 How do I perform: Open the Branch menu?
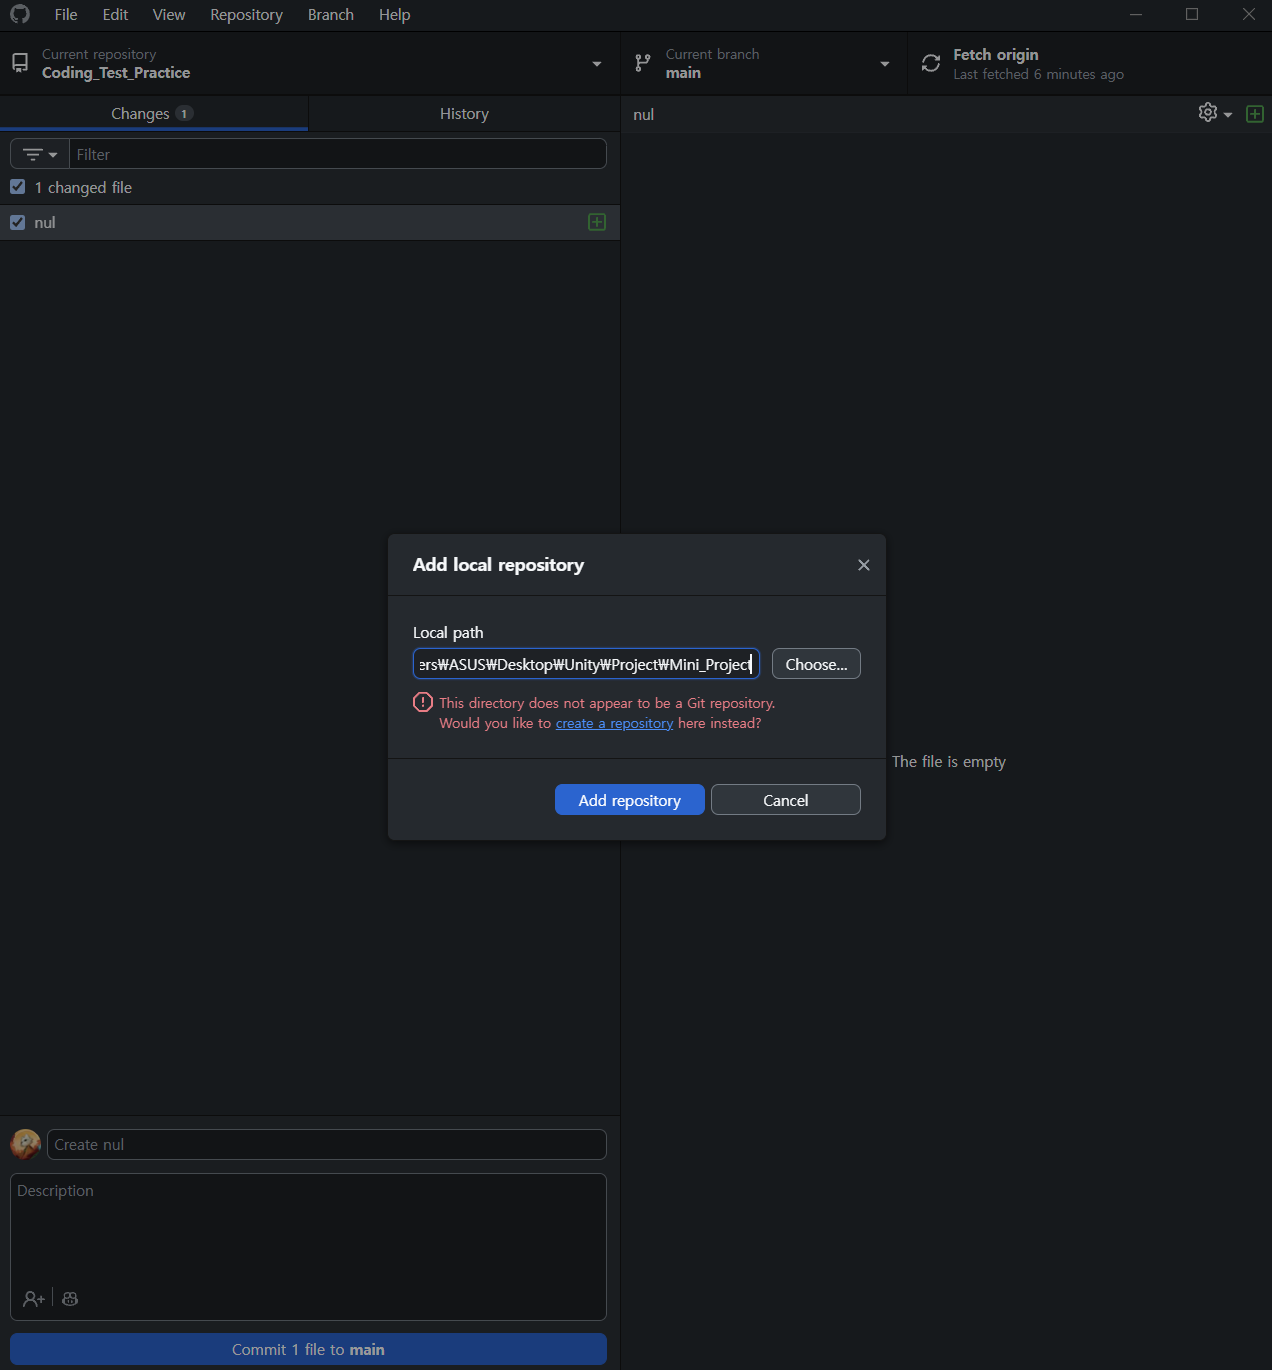[x=331, y=14]
